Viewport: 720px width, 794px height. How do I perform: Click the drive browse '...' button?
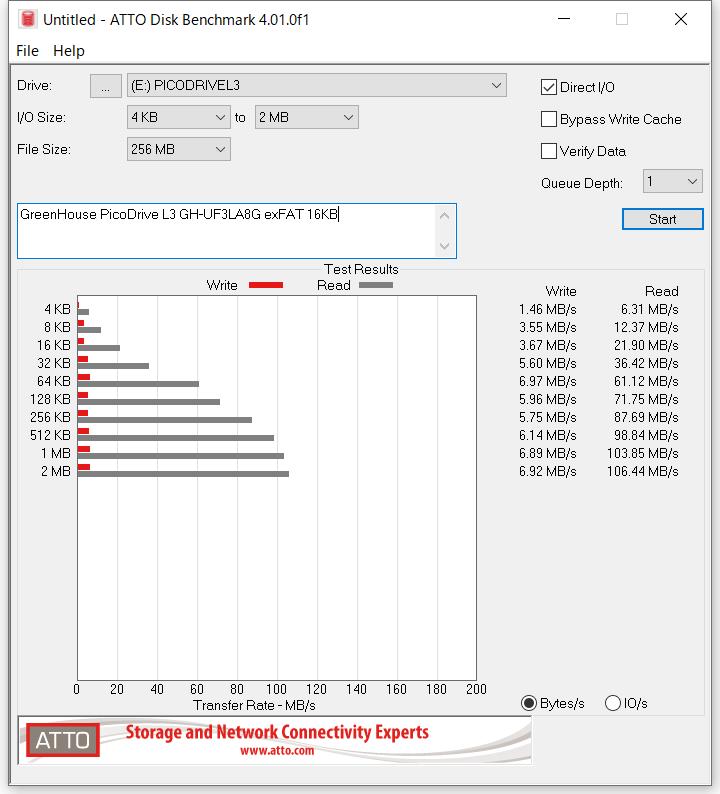(x=105, y=86)
